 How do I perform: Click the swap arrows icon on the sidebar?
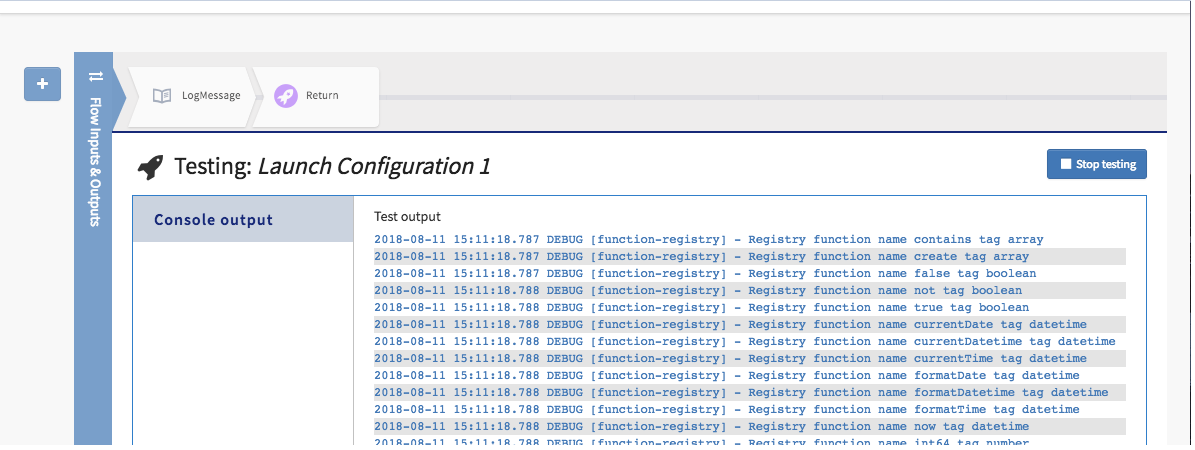pyautogui.click(x=96, y=77)
